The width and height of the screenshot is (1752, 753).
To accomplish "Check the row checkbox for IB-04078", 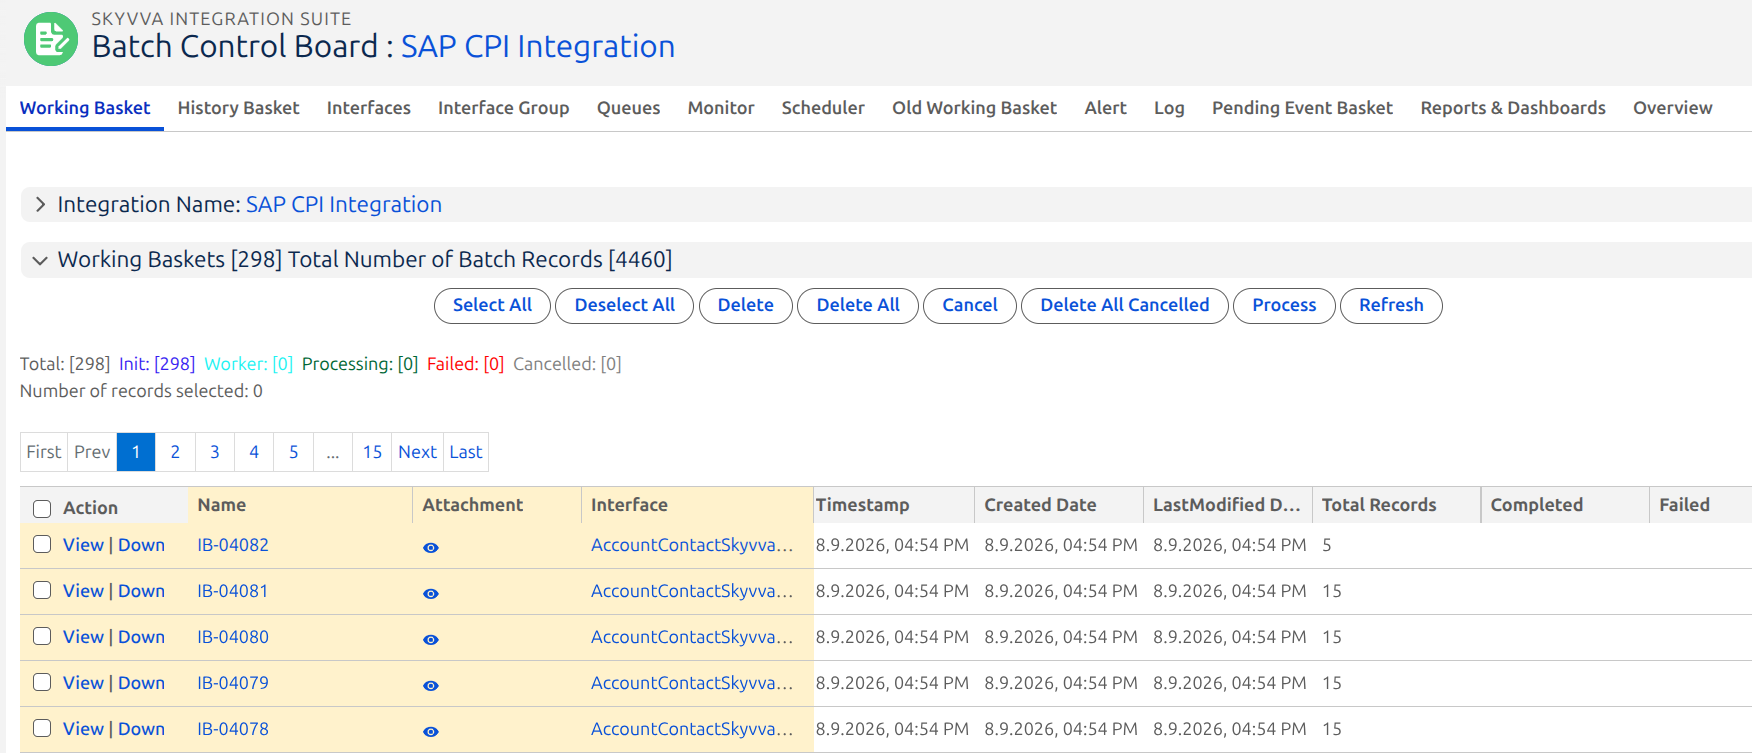I will (42, 728).
